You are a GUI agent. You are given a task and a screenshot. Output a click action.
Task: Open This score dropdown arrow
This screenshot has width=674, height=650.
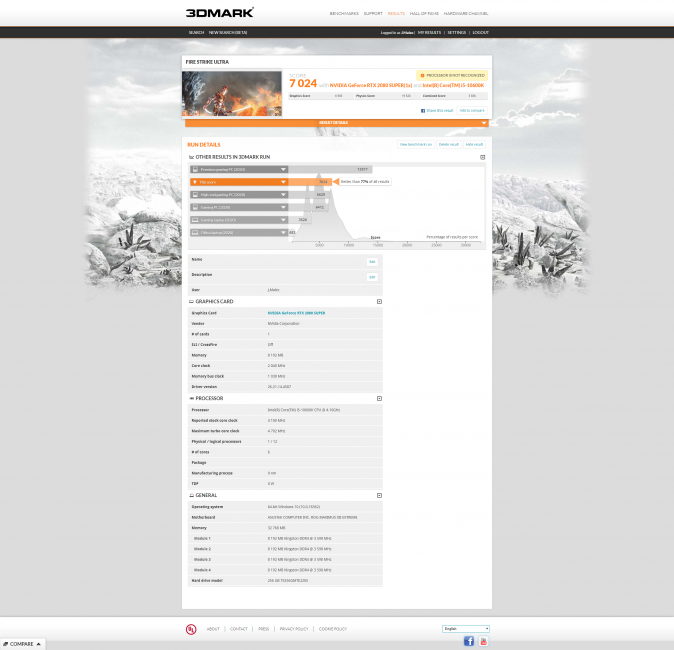[x=283, y=182]
